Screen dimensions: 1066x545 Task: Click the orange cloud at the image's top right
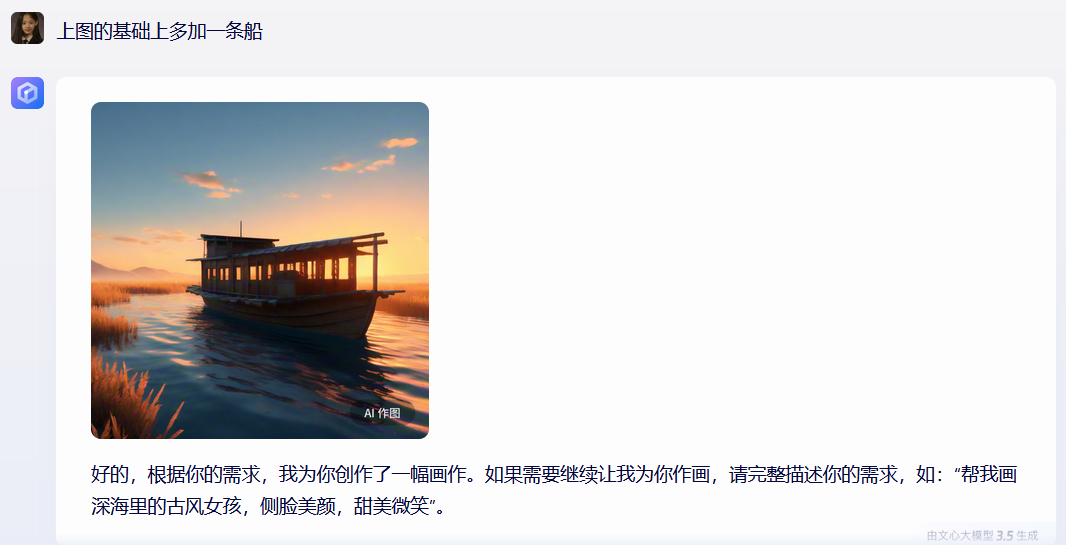[x=399, y=142]
